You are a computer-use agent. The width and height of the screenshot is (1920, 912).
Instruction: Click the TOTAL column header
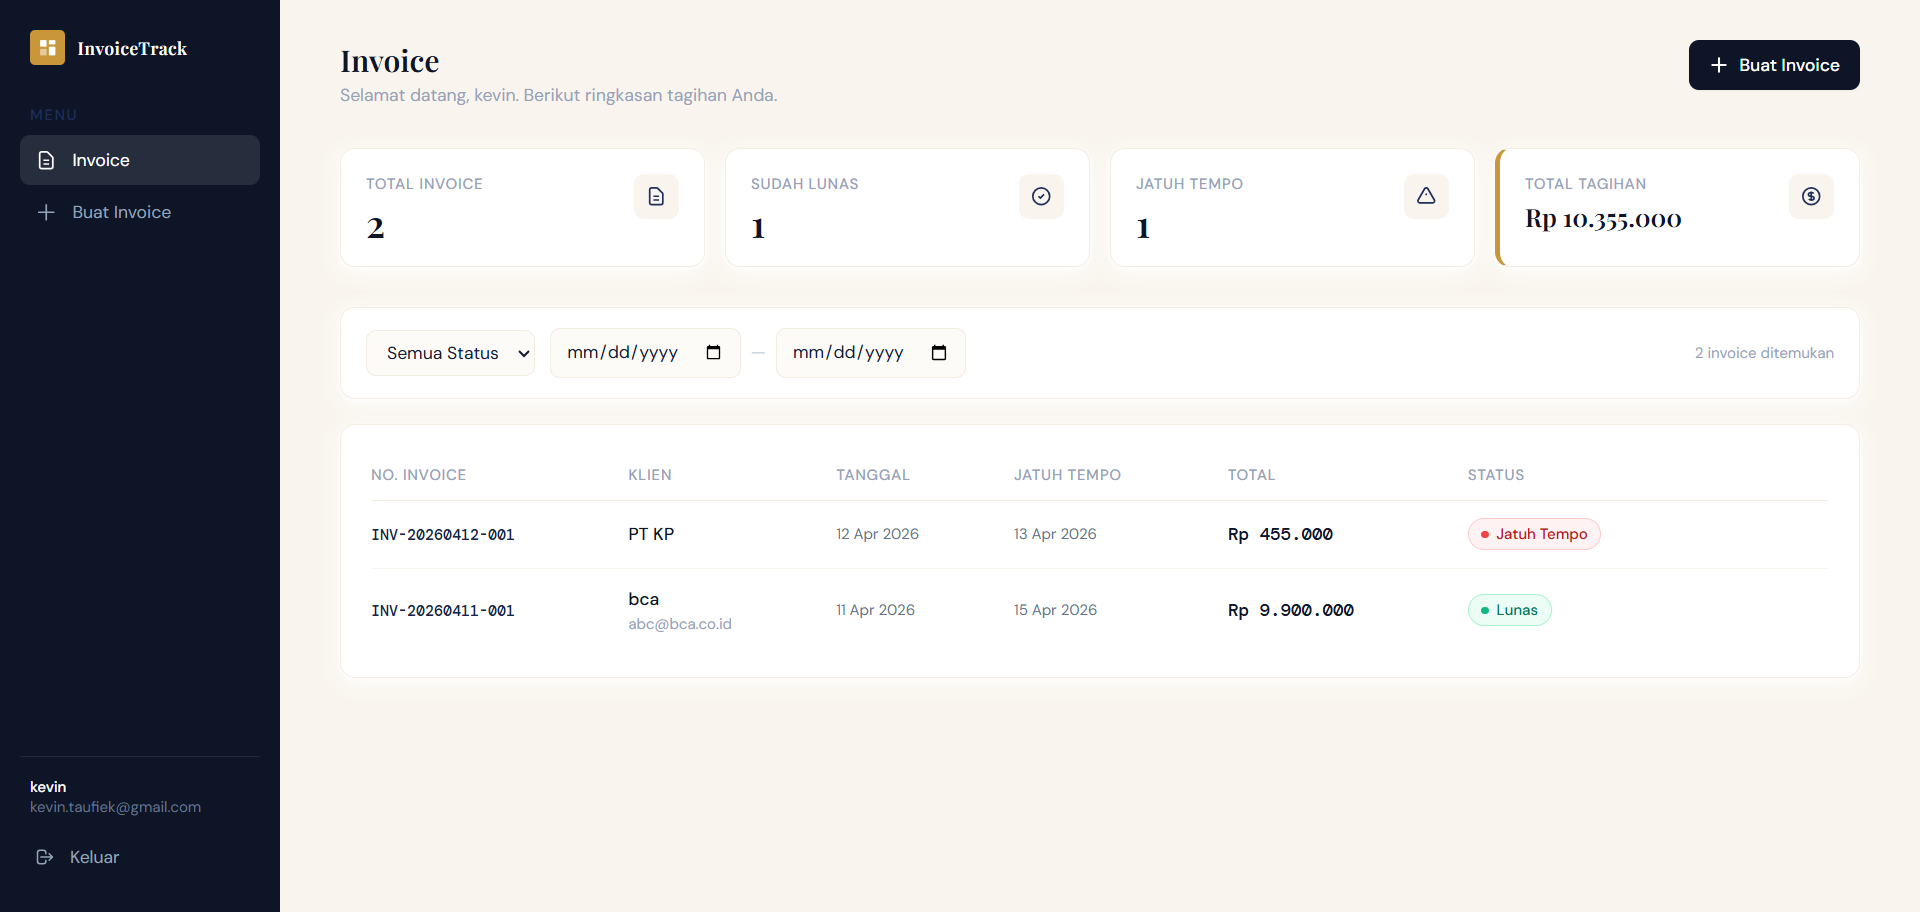click(x=1251, y=475)
